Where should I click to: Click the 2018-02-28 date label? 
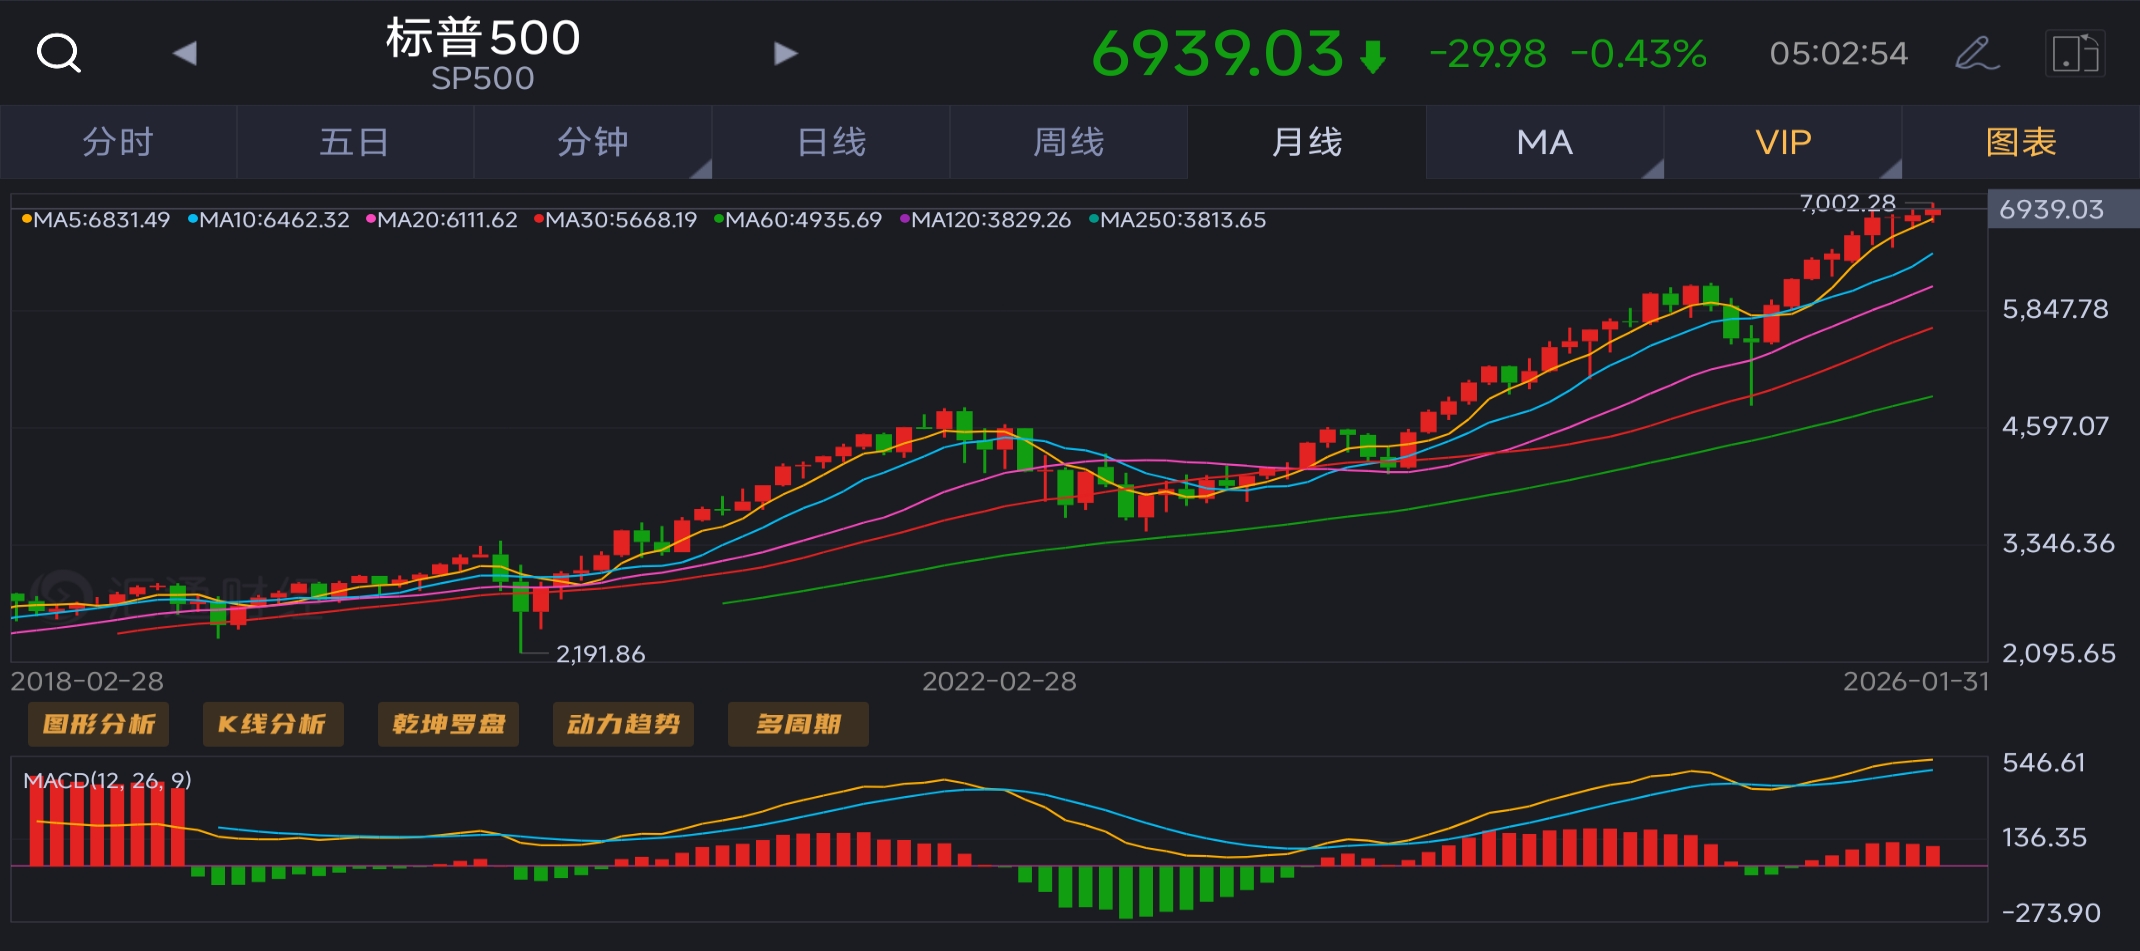pyautogui.click(x=87, y=681)
